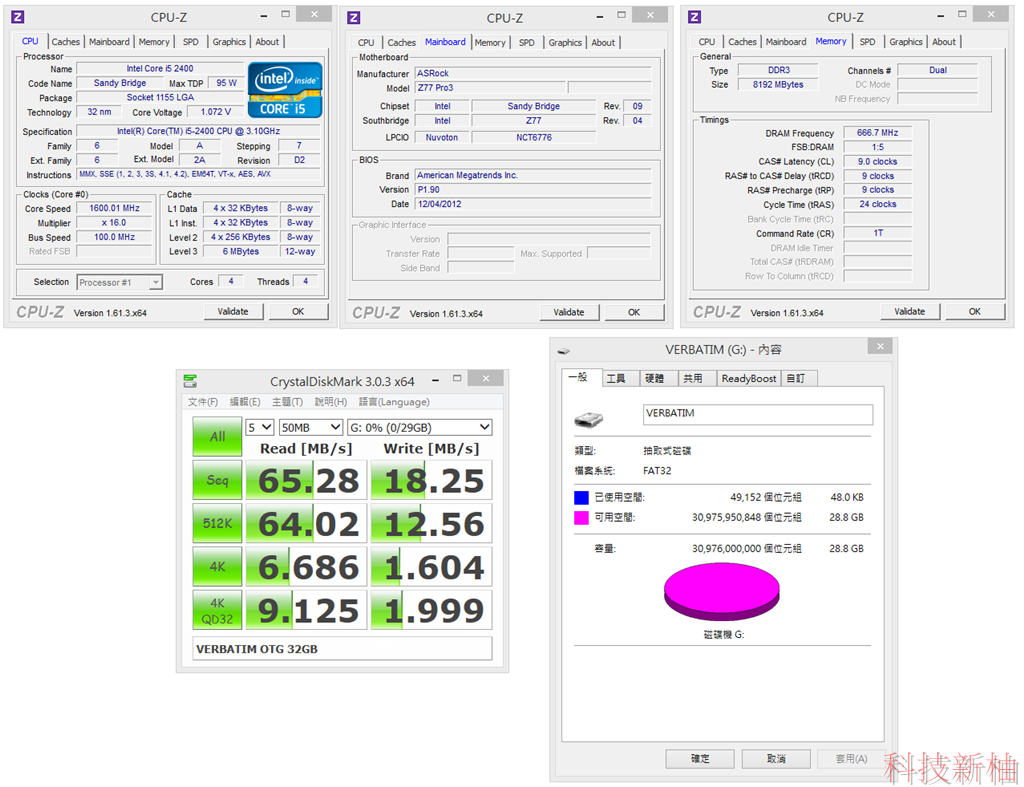Run the Seq benchmark test
This screenshot has height=787, width=1024.
pos(217,480)
